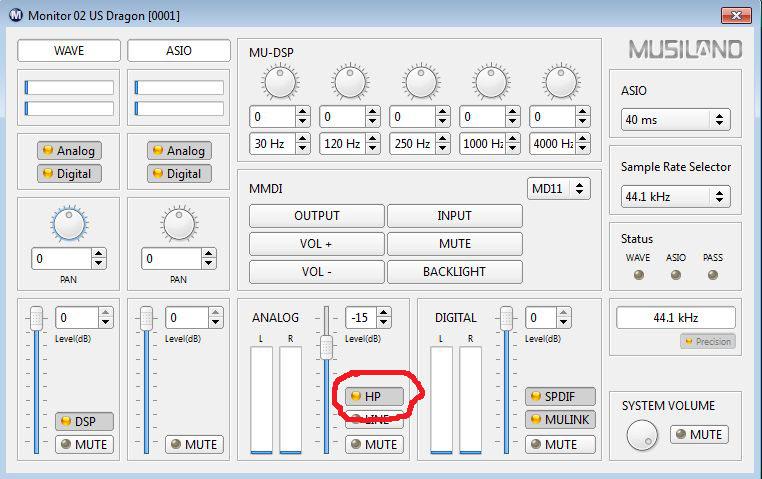
Task: Click the MMDI VOL - button
Action: (317, 272)
